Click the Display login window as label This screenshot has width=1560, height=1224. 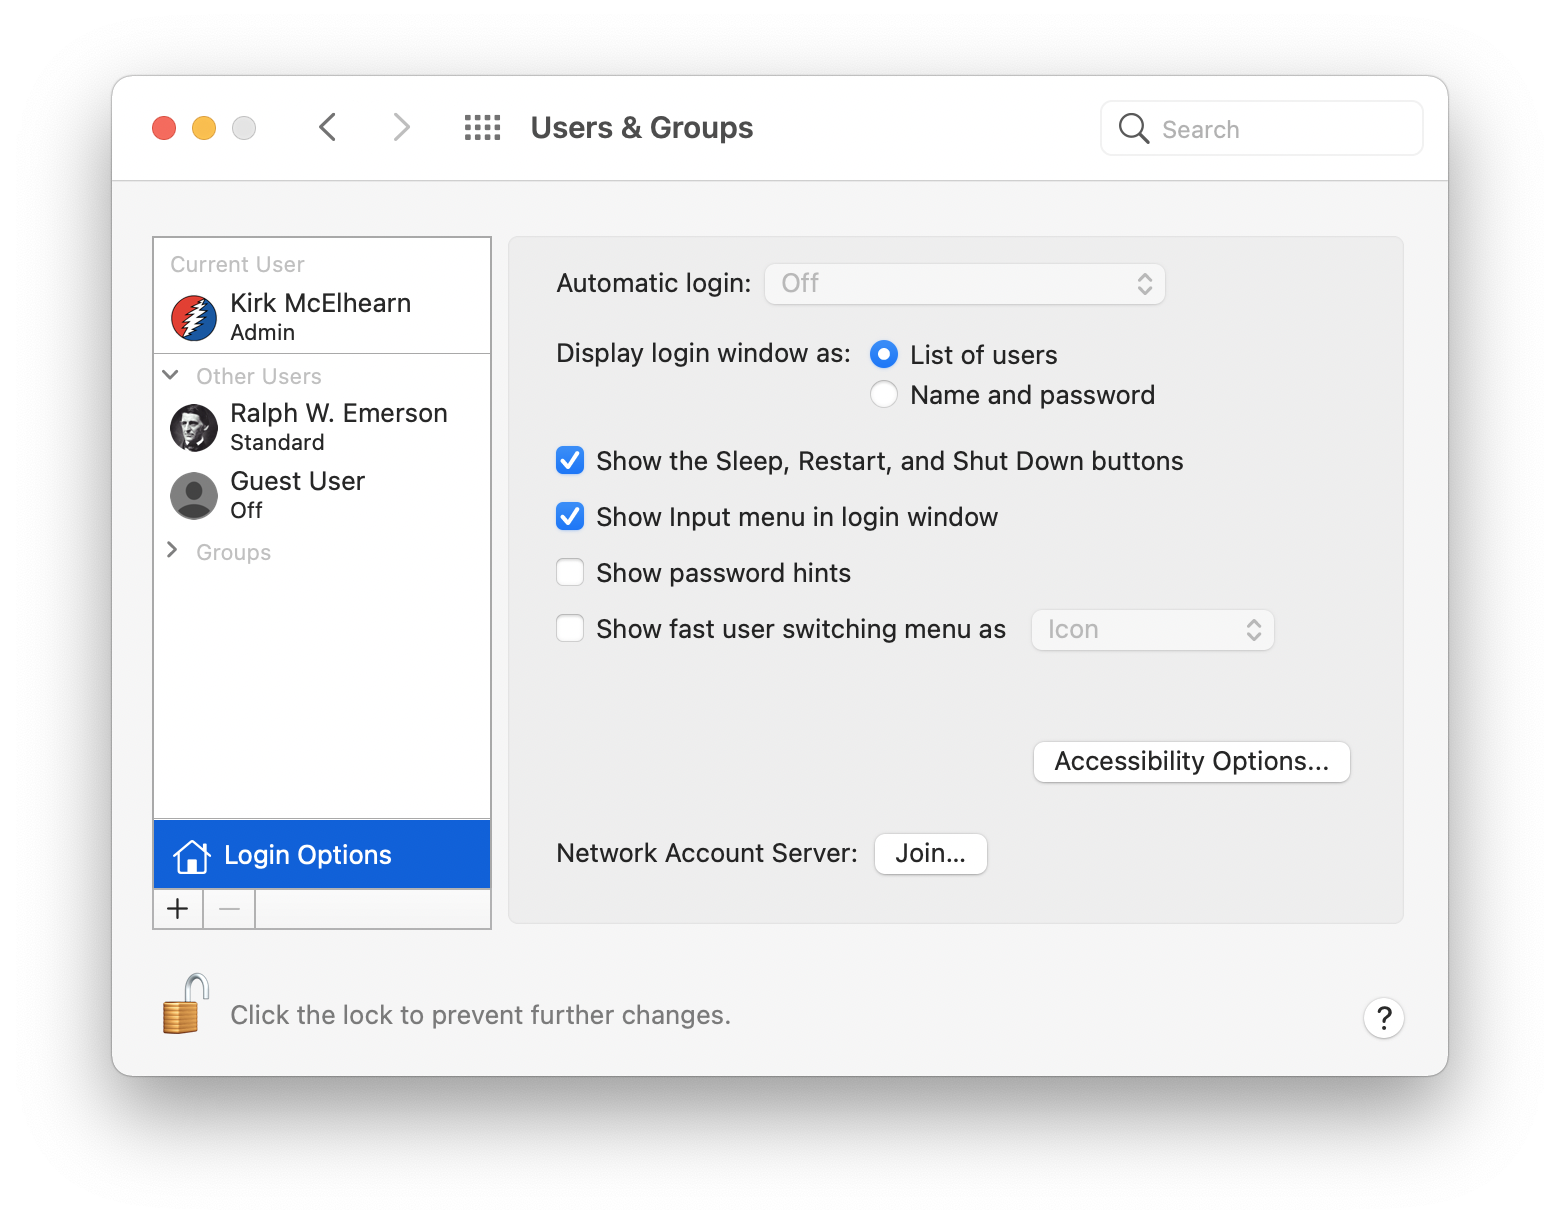pyautogui.click(x=703, y=353)
